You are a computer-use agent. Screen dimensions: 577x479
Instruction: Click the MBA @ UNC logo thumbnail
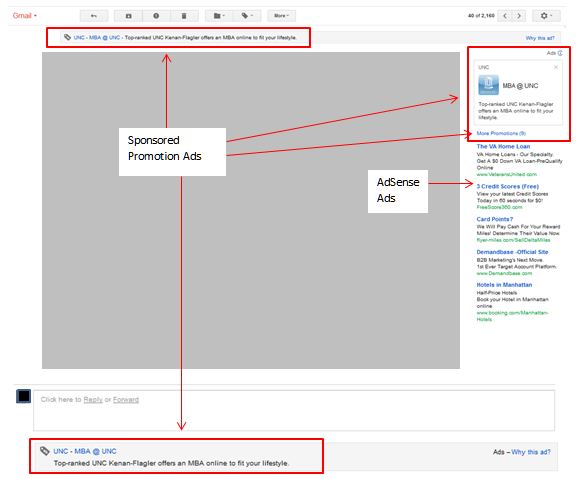pos(488,85)
